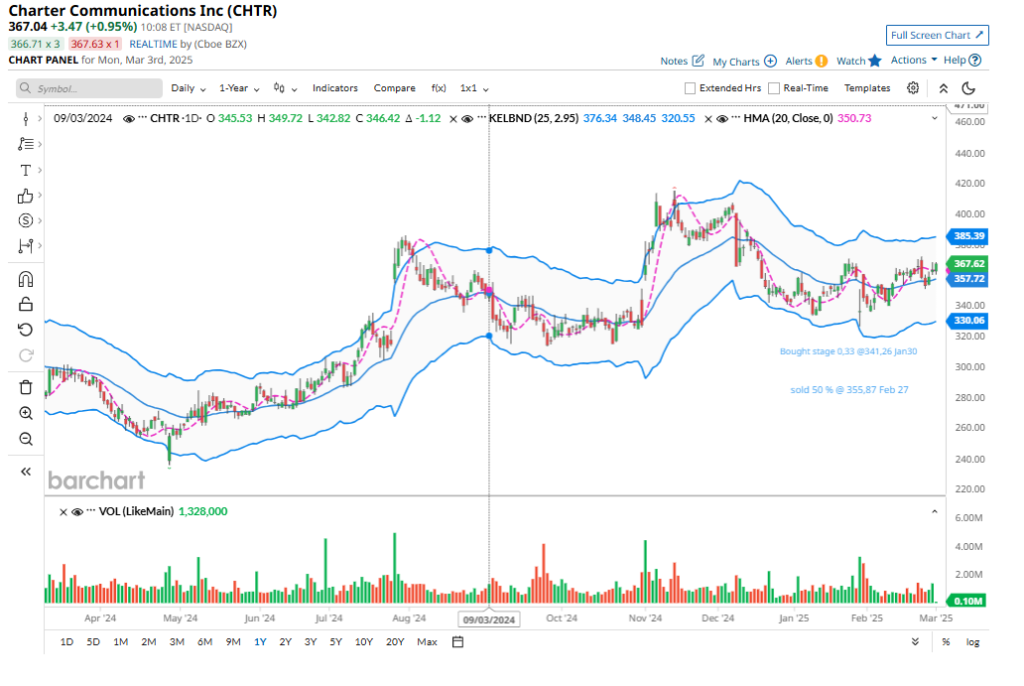
Task: Click the Symbol search field
Action: tap(89, 88)
